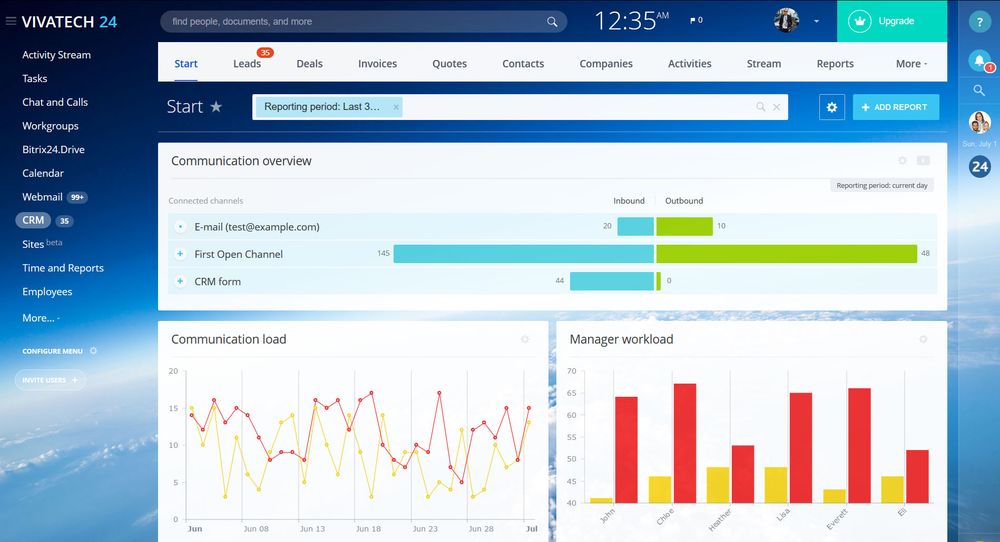The image size is (1000, 542).
Task: Click the First Open Channel outbound green bar
Action: 786,254
